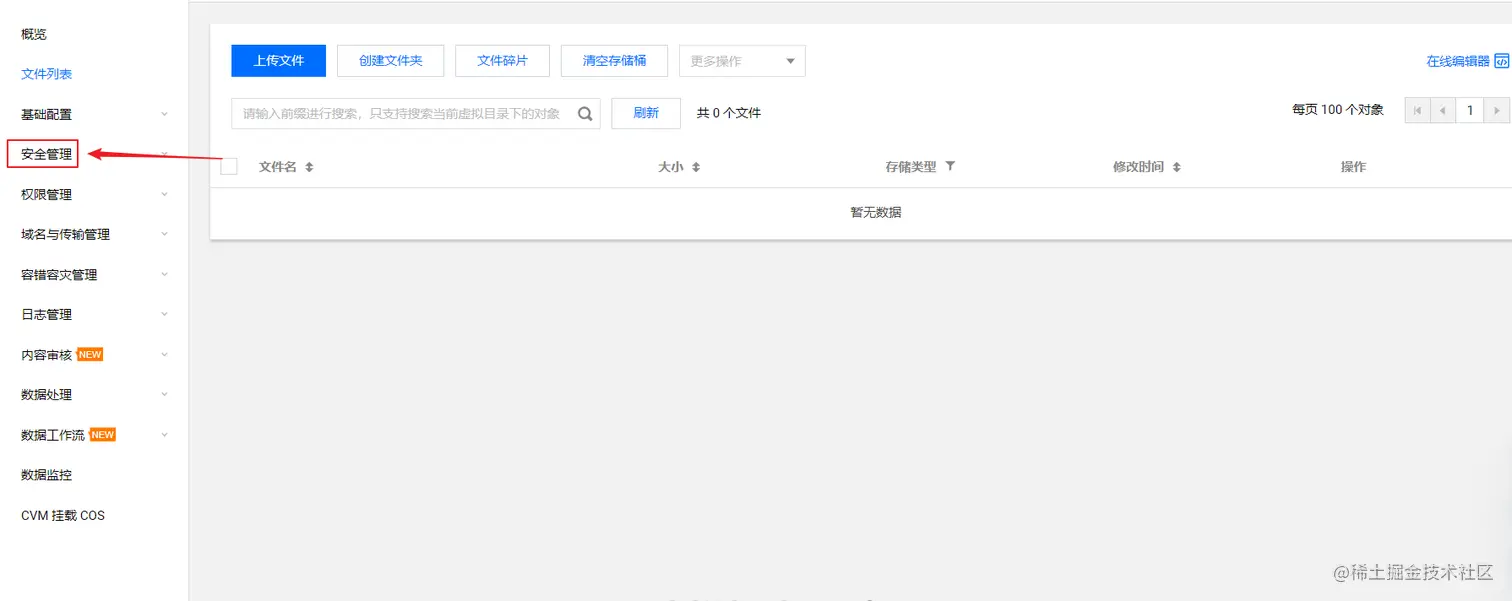1512x601 pixels.
Task: Expand 日志管理 menu chevron
Action: [165, 314]
